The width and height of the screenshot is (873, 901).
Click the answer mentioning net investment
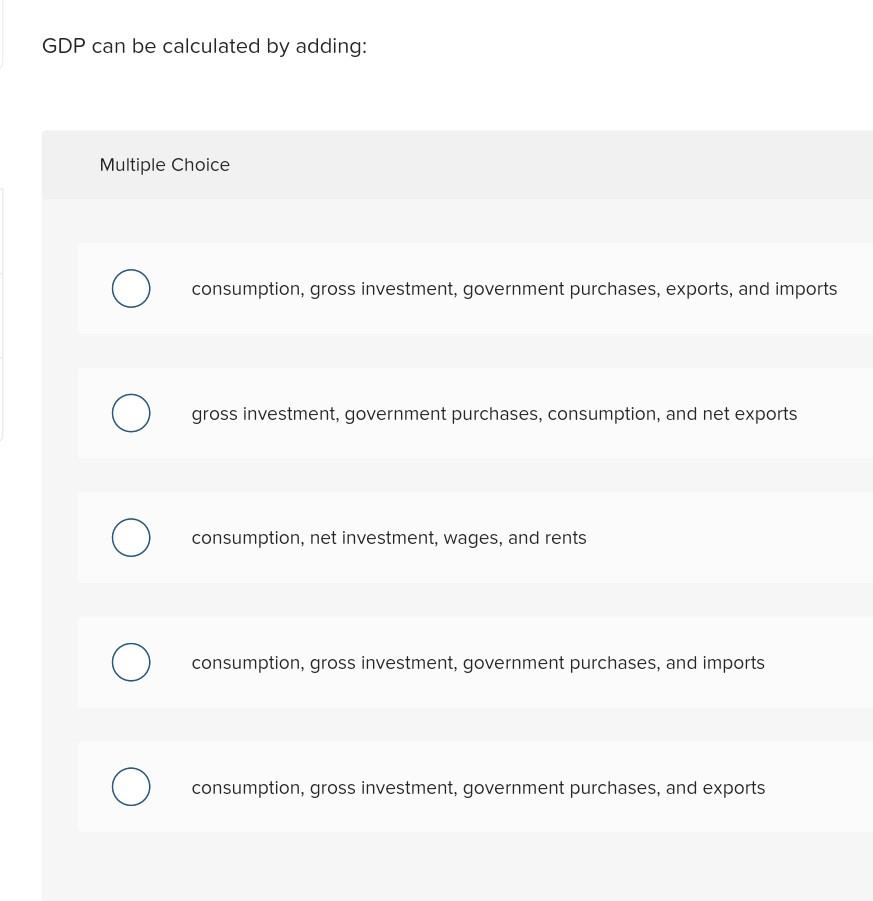point(389,537)
